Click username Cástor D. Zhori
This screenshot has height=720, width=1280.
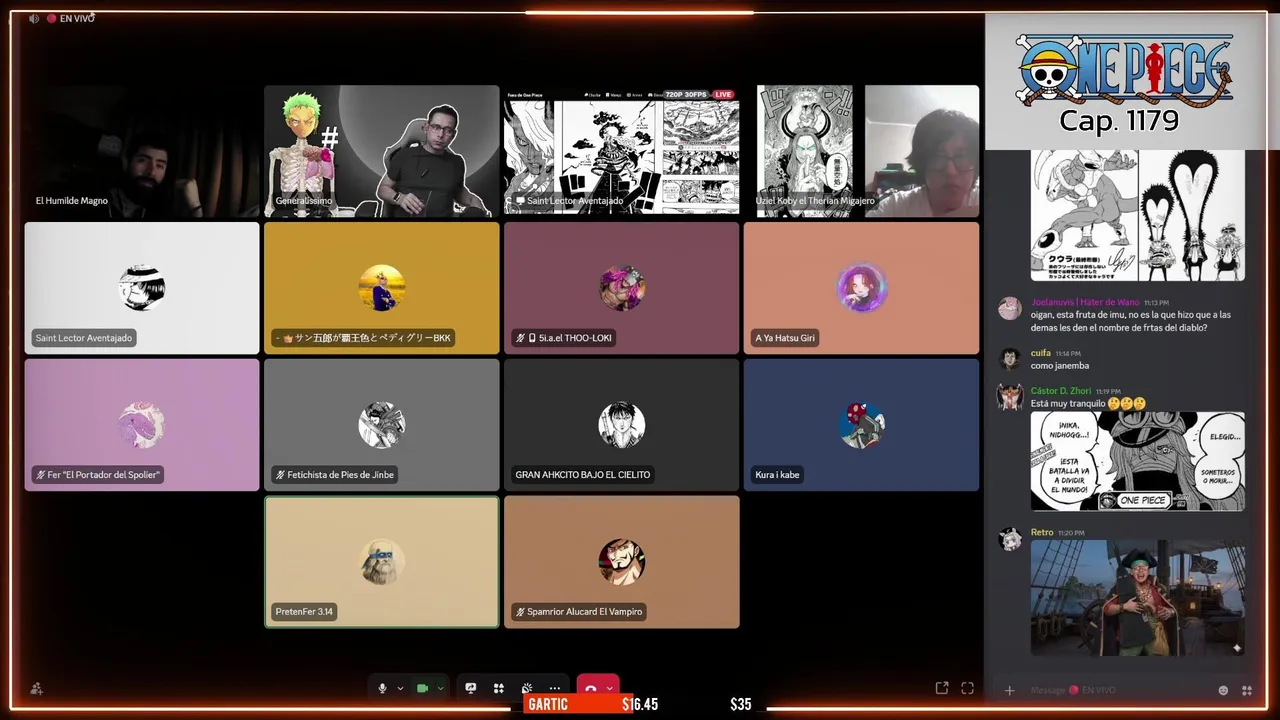click(x=1061, y=391)
